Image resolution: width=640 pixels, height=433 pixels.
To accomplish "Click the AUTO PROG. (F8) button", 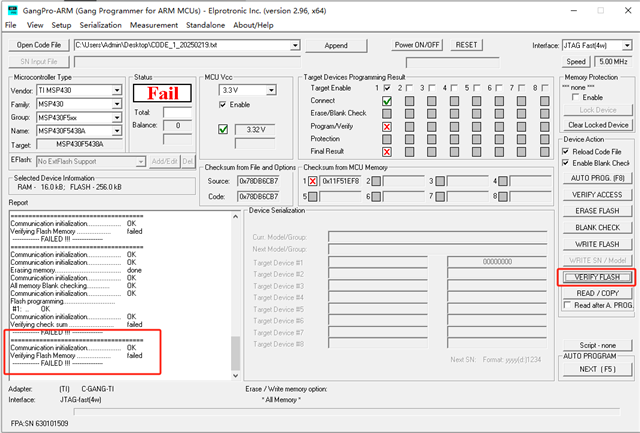I will pyautogui.click(x=598, y=178).
